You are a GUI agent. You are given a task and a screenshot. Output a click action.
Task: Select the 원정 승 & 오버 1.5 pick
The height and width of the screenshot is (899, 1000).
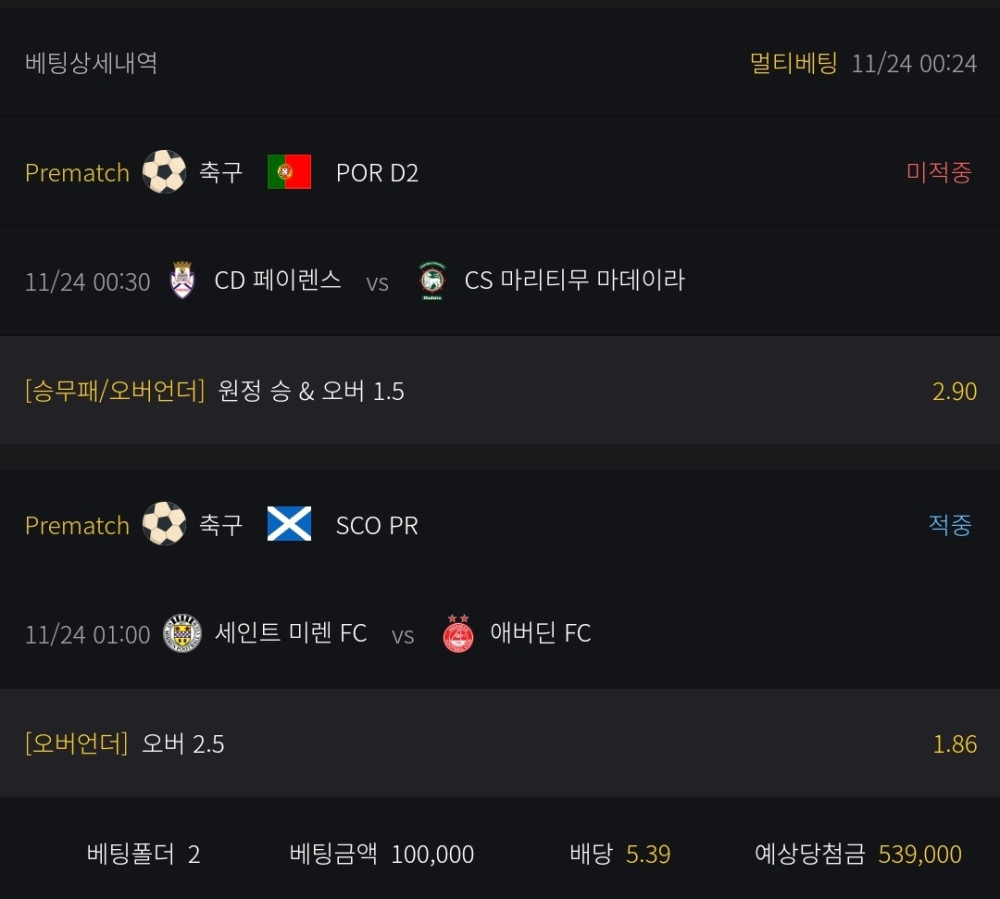tap(311, 391)
